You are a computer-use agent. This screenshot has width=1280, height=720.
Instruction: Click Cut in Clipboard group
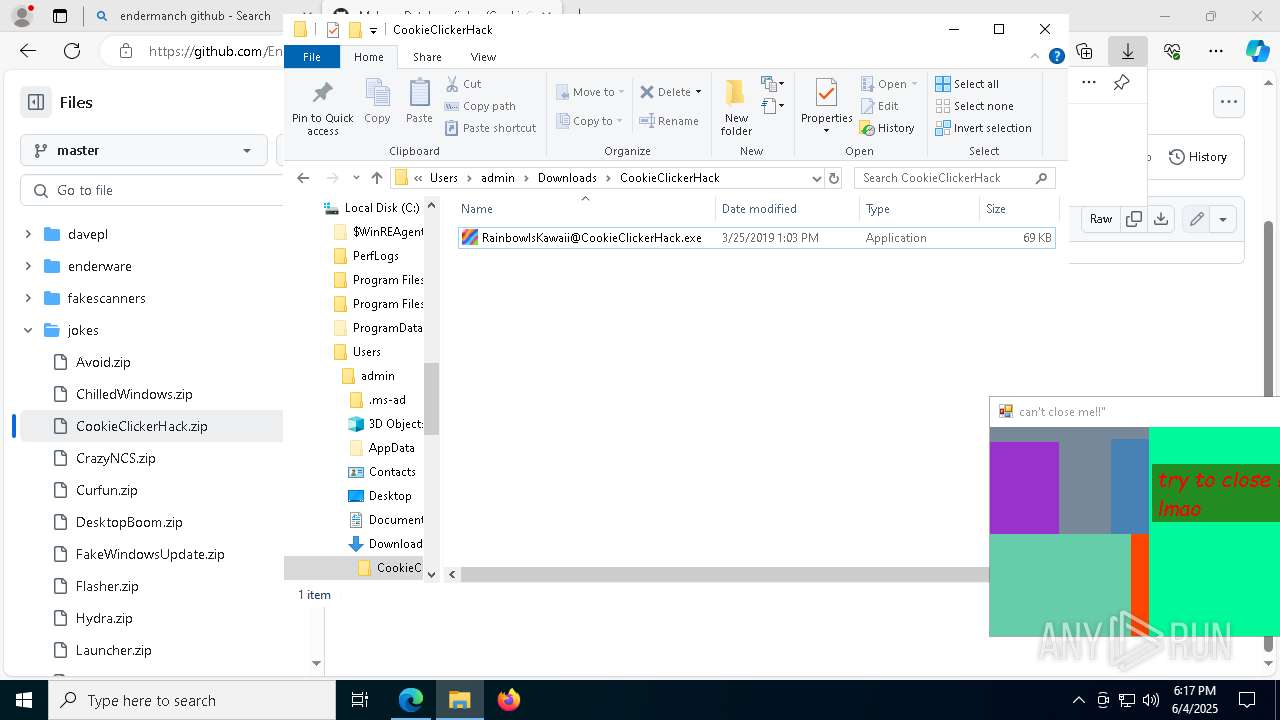pos(463,84)
